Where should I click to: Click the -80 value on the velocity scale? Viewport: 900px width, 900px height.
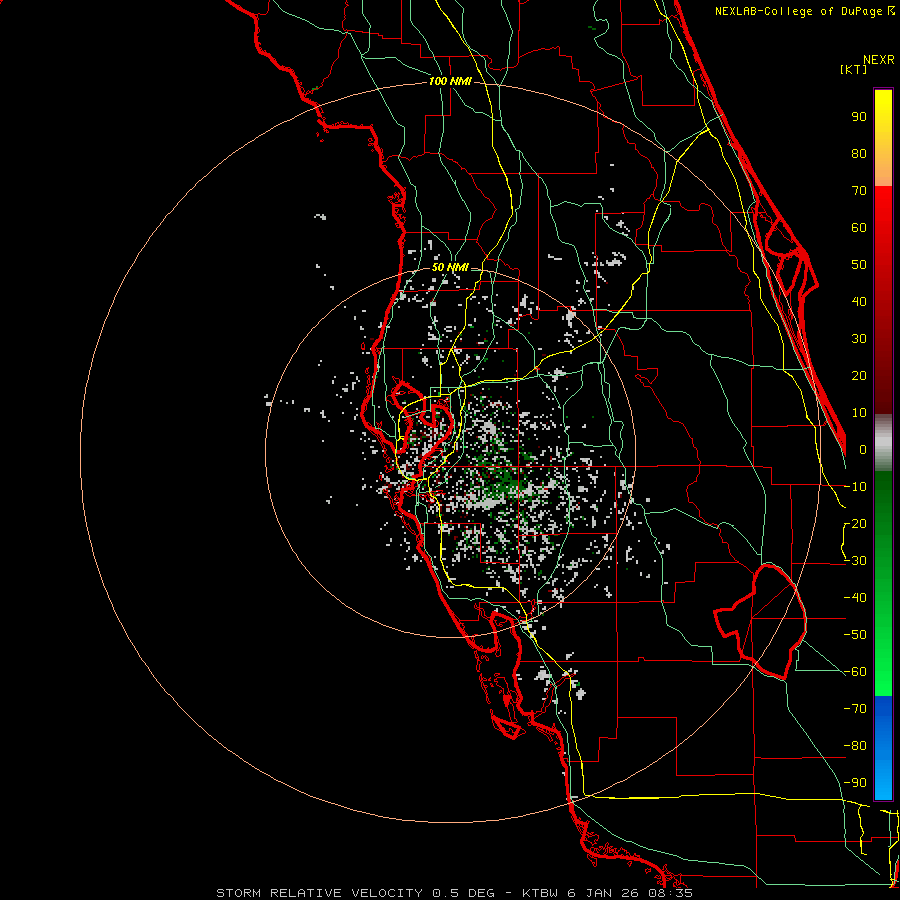tap(855, 746)
